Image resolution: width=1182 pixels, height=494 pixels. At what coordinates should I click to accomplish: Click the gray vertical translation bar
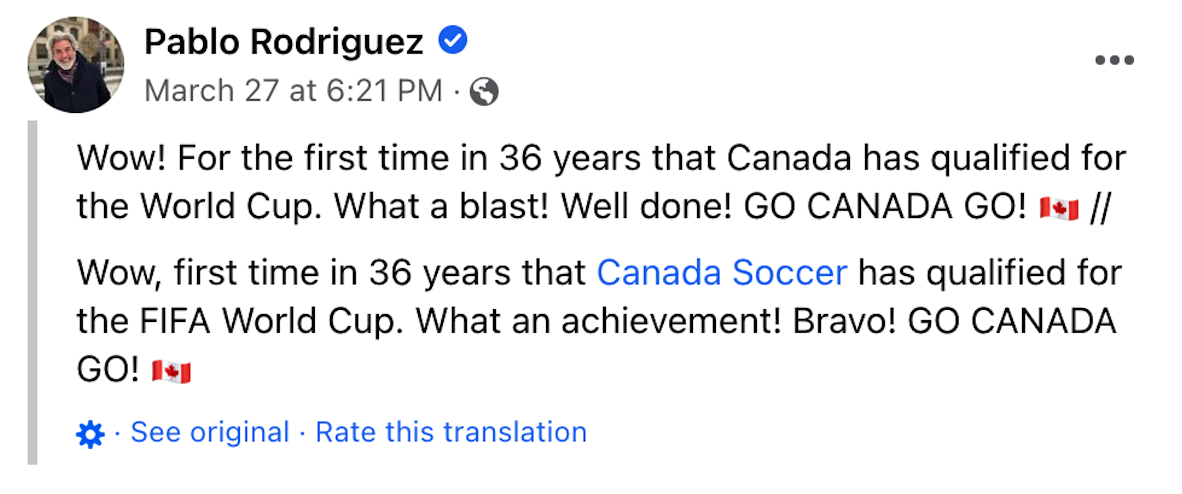(x=32, y=292)
